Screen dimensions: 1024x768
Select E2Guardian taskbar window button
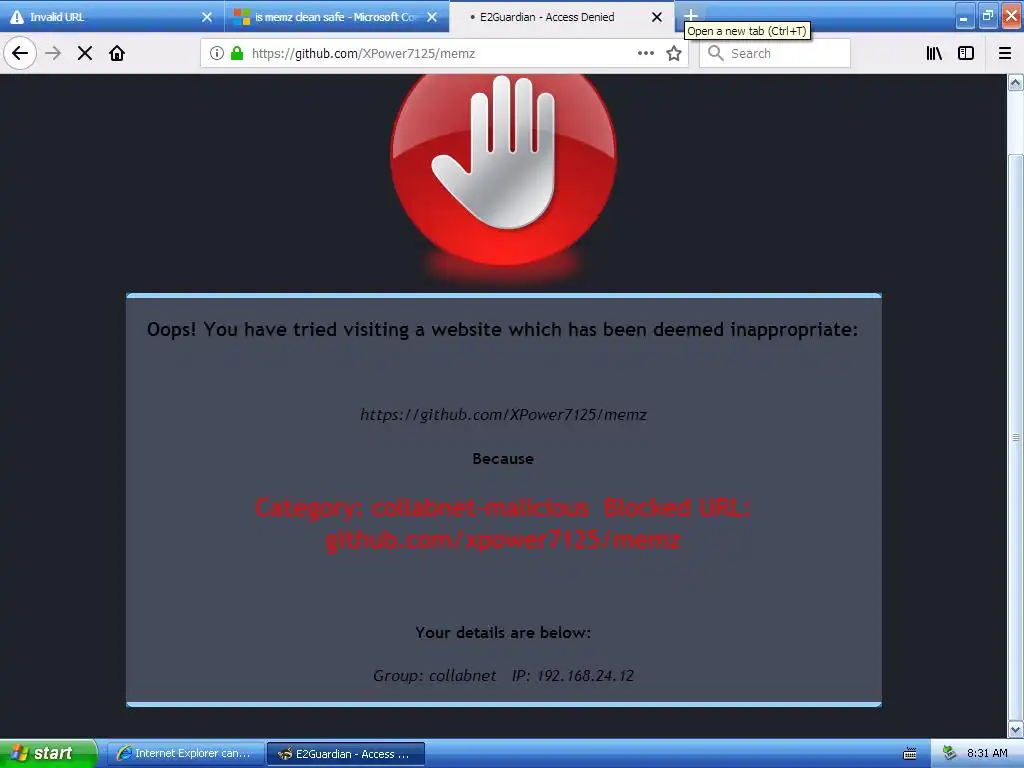(346, 754)
